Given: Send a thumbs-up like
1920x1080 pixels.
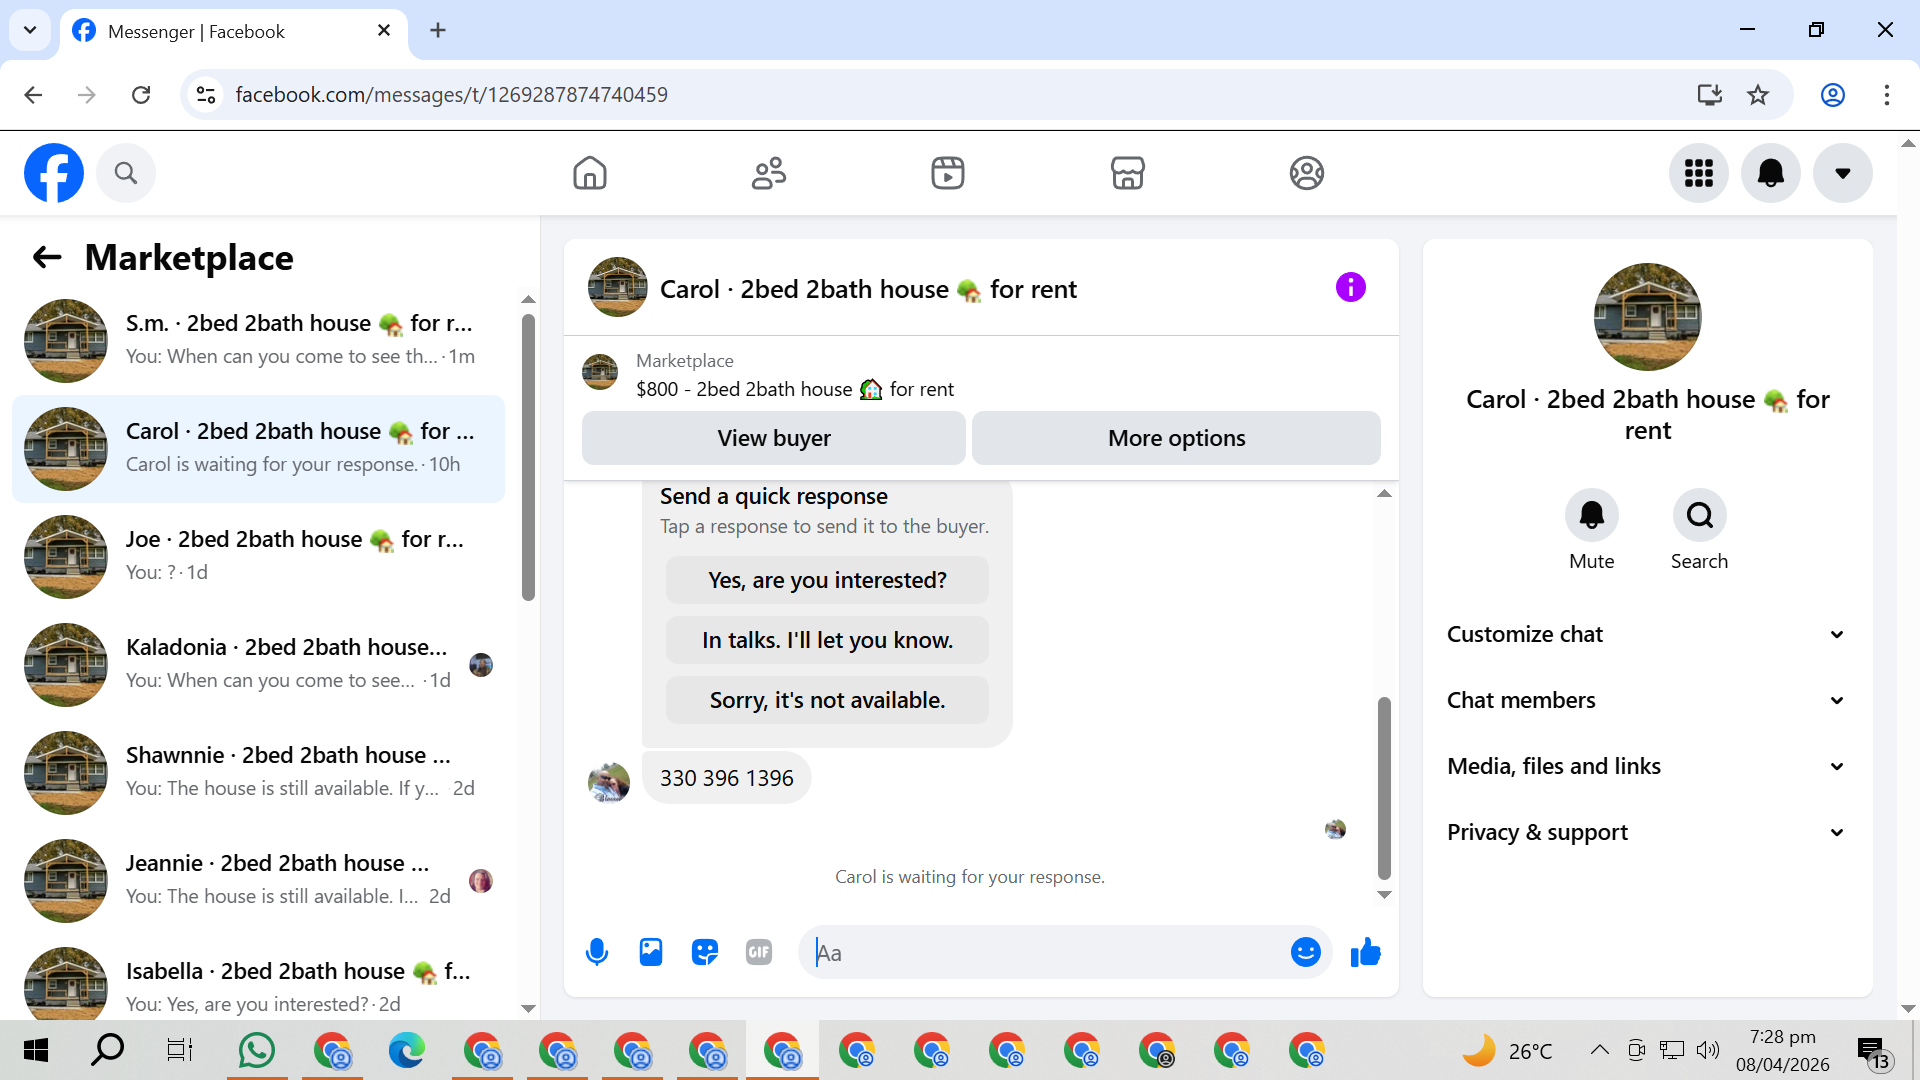Looking at the screenshot, I should click(1365, 952).
